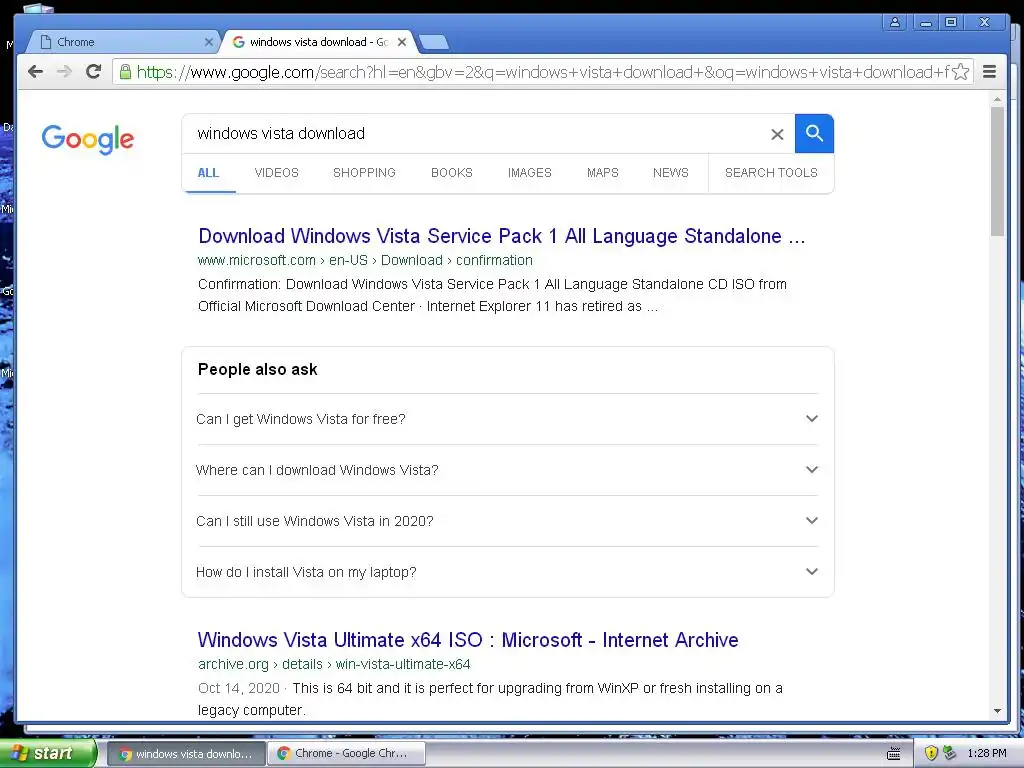Screen dimensions: 1024x768
Task: Open the security shield tray icon
Action: [x=931, y=753]
